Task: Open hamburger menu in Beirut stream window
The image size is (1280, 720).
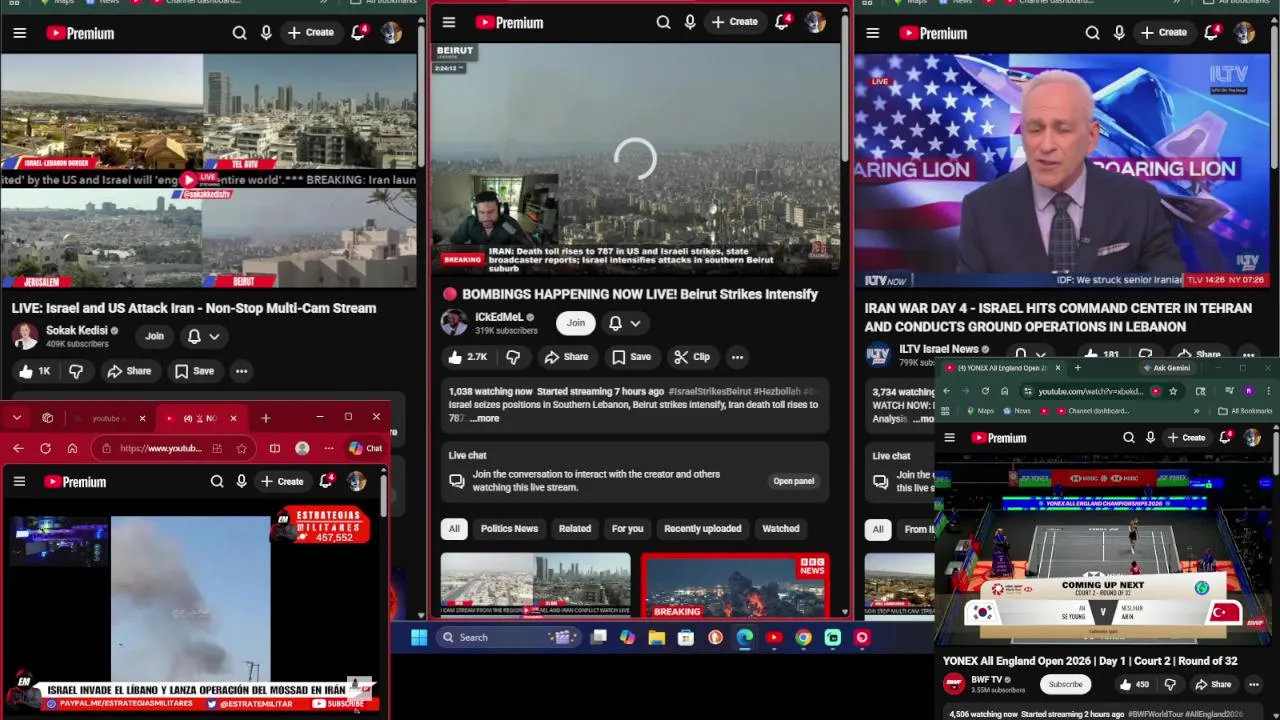Action: click(448, 22)
